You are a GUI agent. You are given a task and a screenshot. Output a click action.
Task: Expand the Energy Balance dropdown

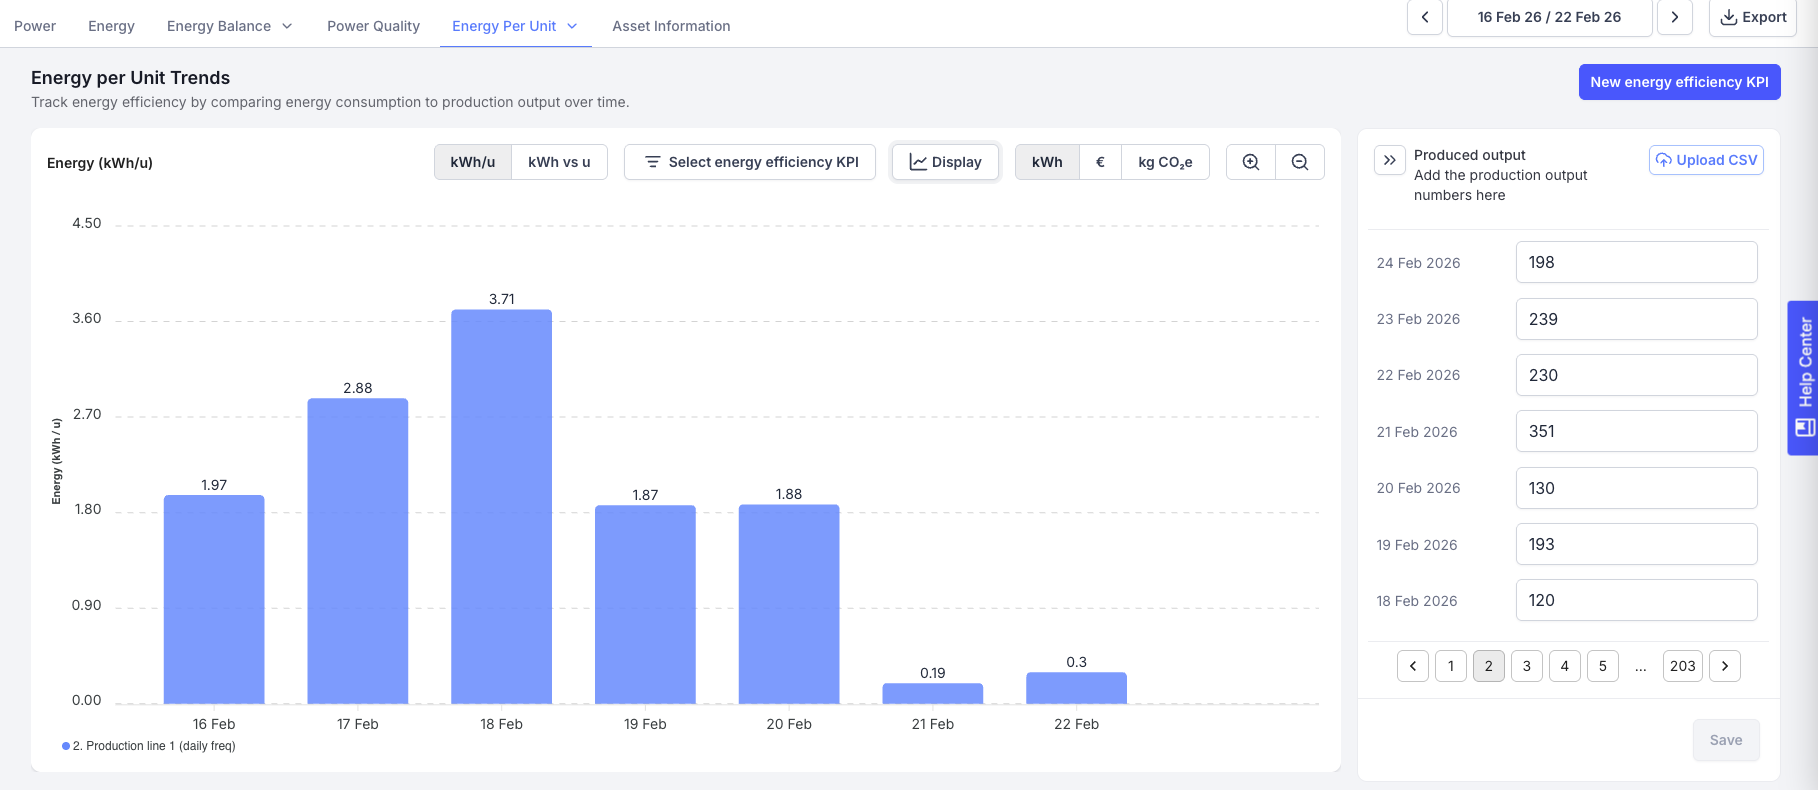click(229, 26)
